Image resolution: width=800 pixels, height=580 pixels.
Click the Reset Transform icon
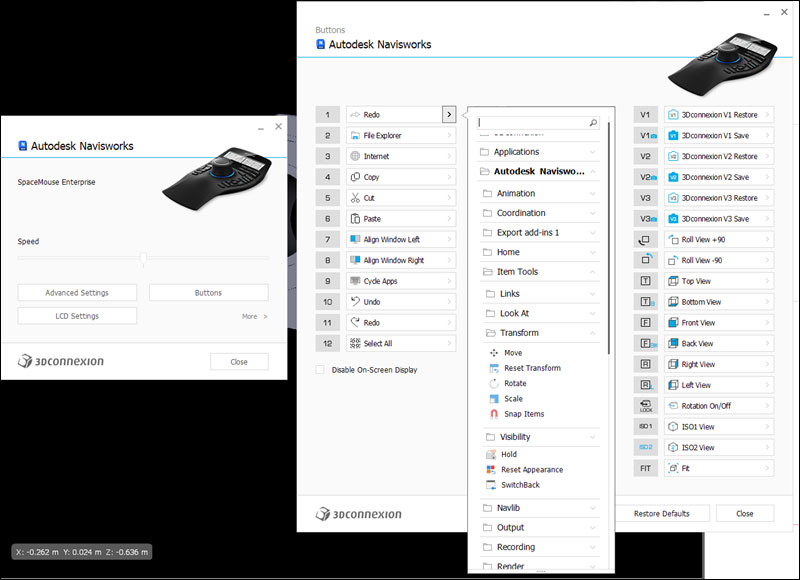(x=494, y=368)
